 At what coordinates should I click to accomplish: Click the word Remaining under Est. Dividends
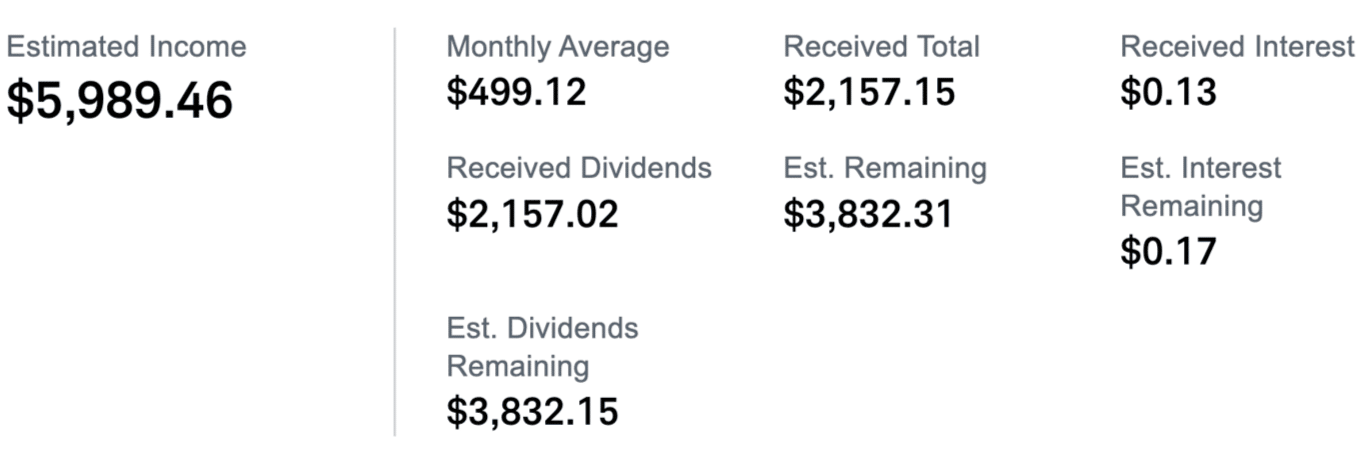(x=518, y=367)
